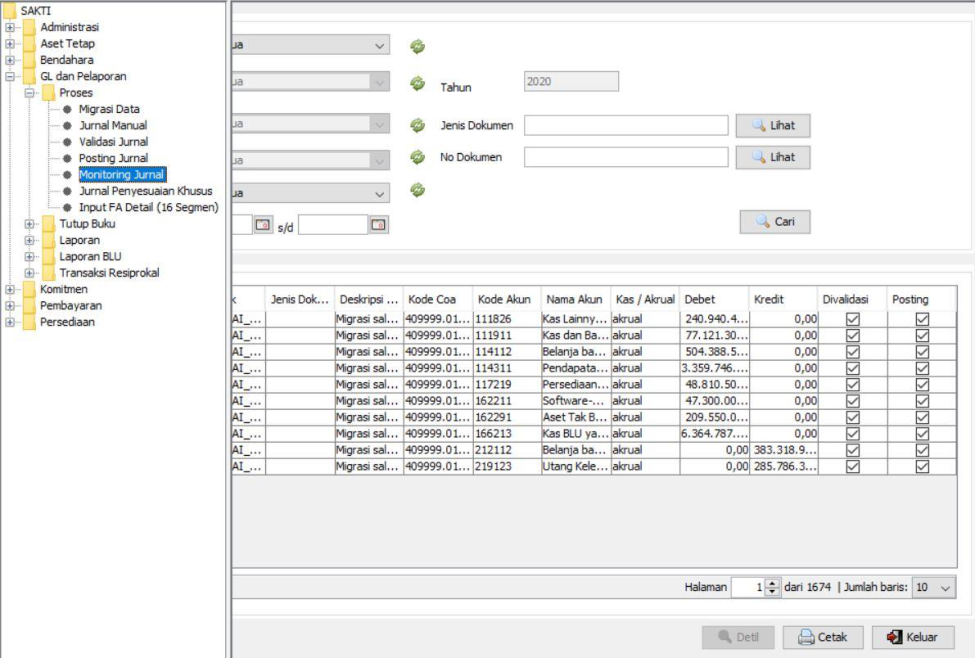The height and width of the screenshot is (658, 975).
Task: Click the topmost green refresh icon
Action: [x=417, y=46]
